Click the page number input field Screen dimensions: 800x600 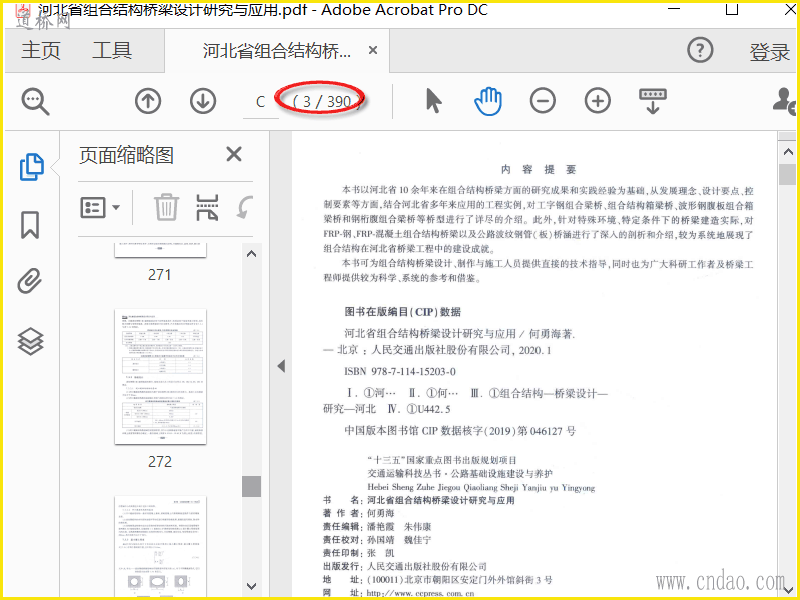click(261, 102)
